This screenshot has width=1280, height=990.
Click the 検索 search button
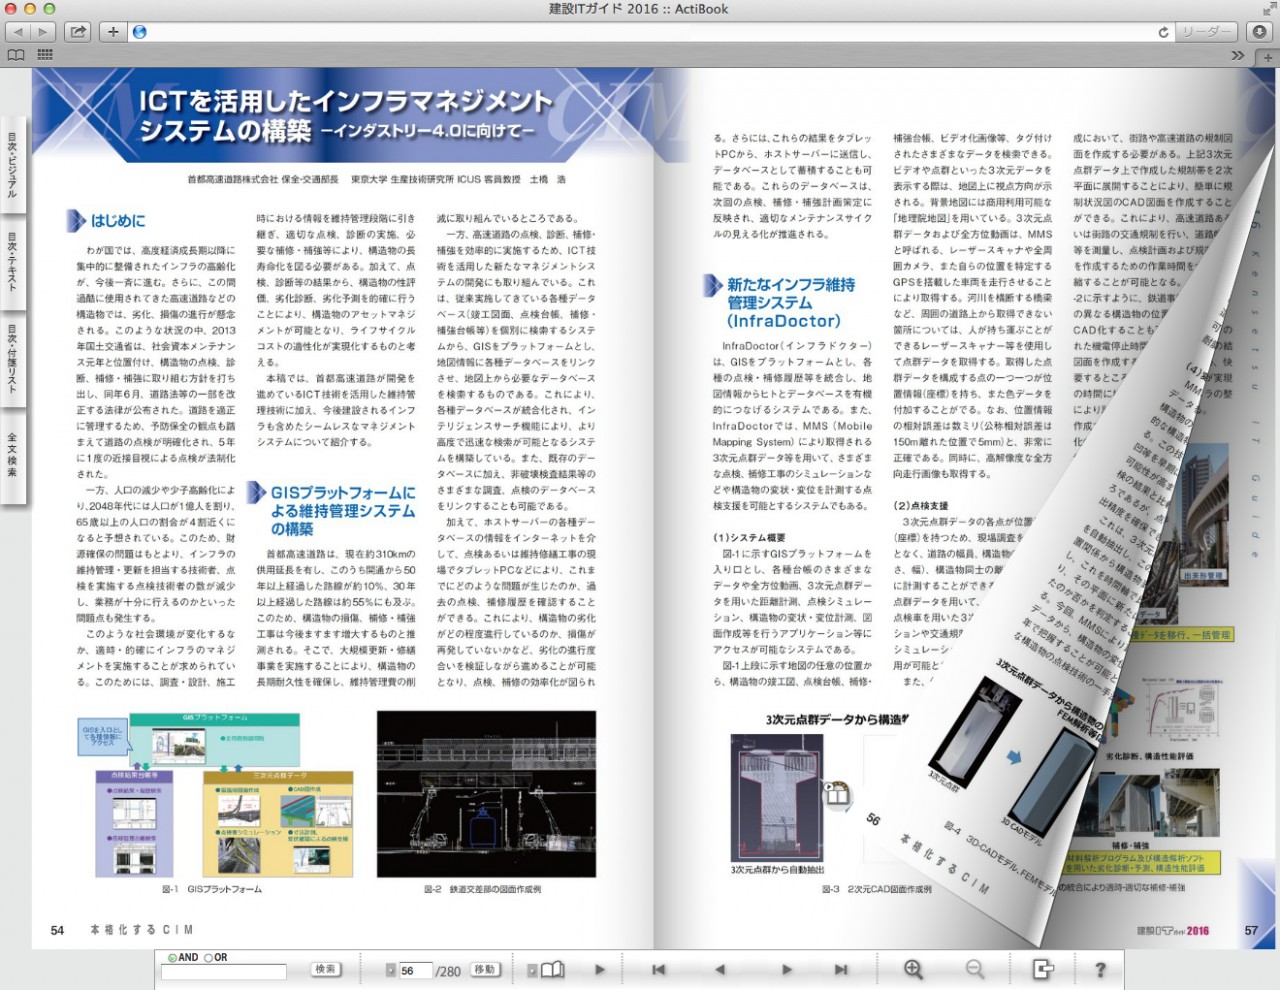[325, 969]
